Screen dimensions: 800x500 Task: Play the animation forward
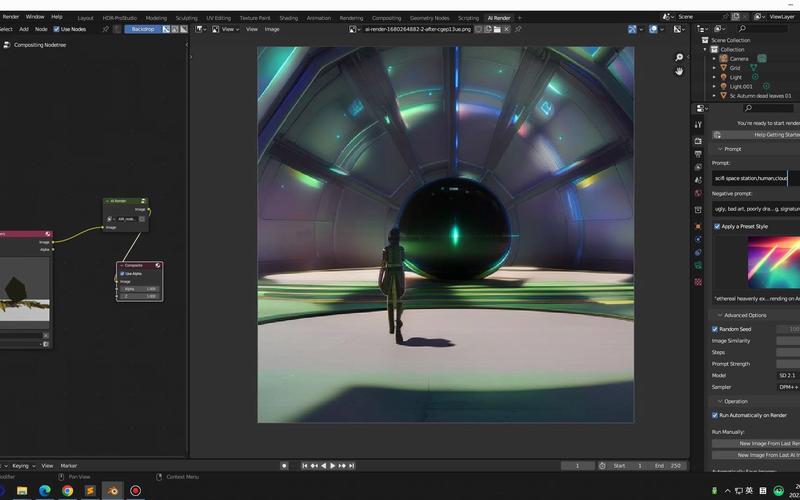pyautogui.click(x=333, y=466)
